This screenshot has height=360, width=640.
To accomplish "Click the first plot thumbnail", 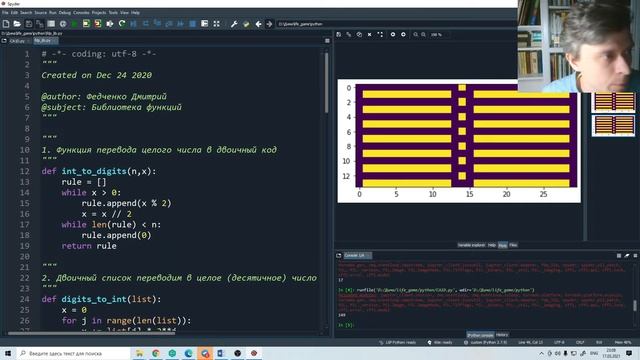I will 613,102.
